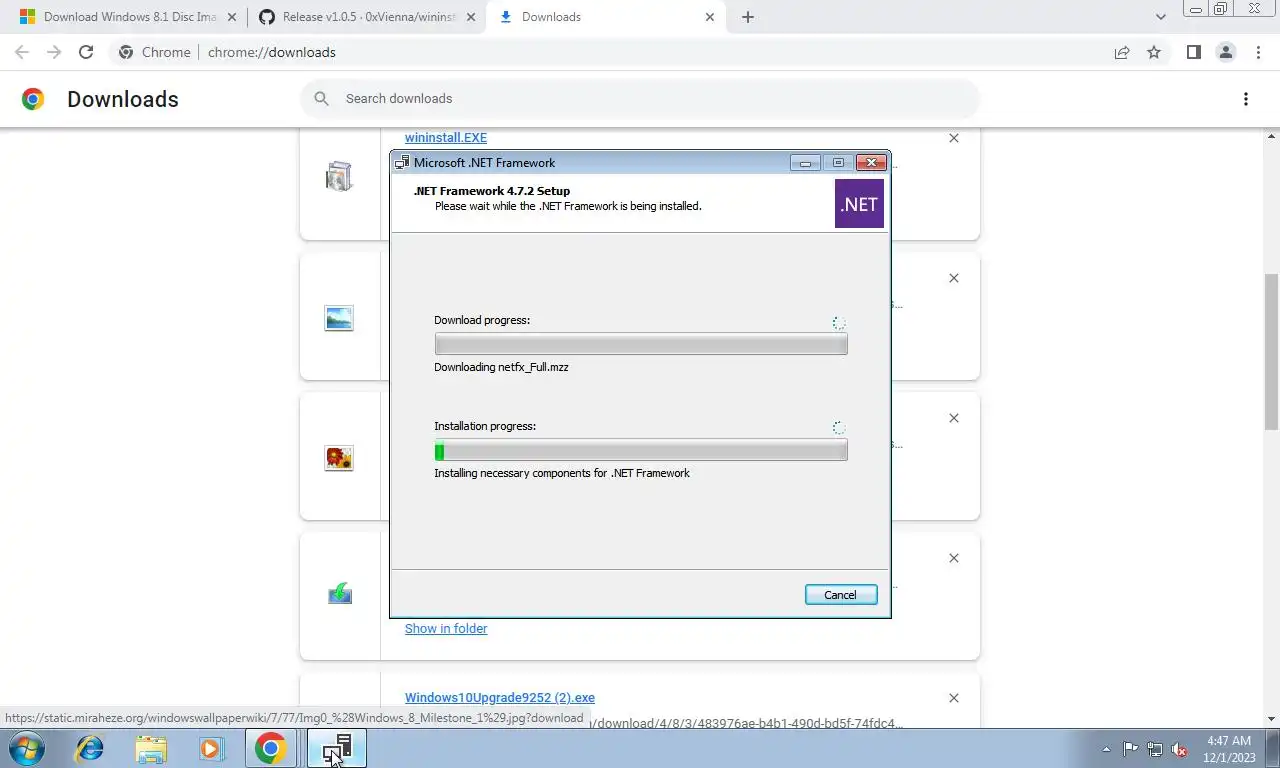Click the Installation progress bar

click(x=641, y=451)
